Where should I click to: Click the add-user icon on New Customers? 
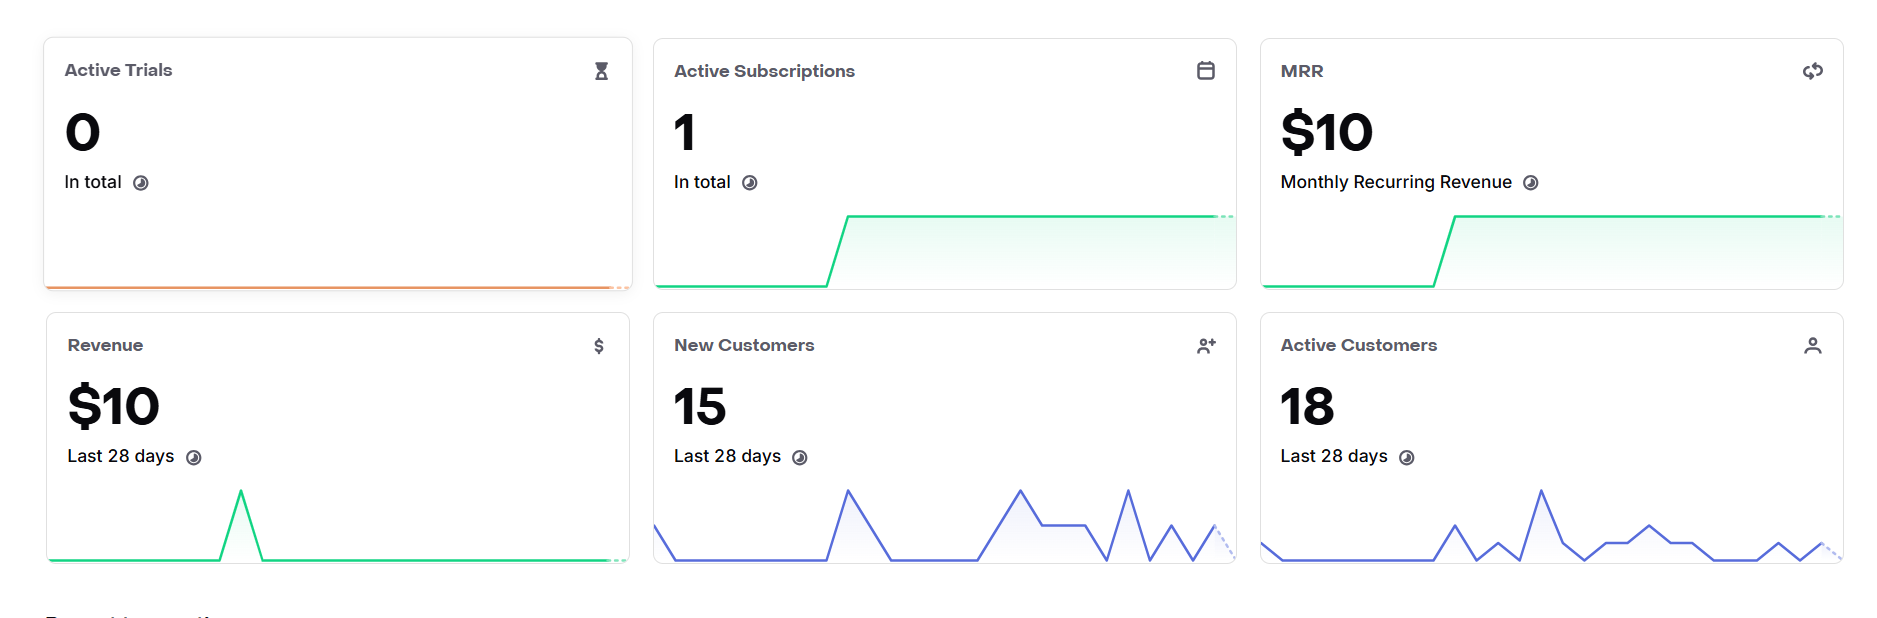click(1206, 346)
